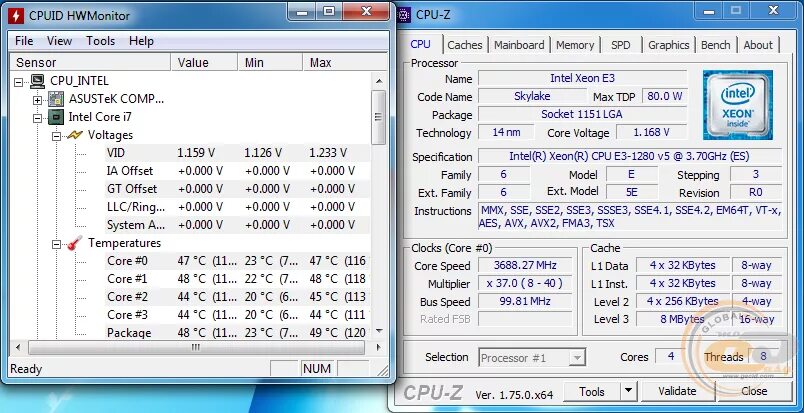Click the Level 2 cache 4 x 256 KBytes
This screenshot has width=804, height=413.
(682, 301)
